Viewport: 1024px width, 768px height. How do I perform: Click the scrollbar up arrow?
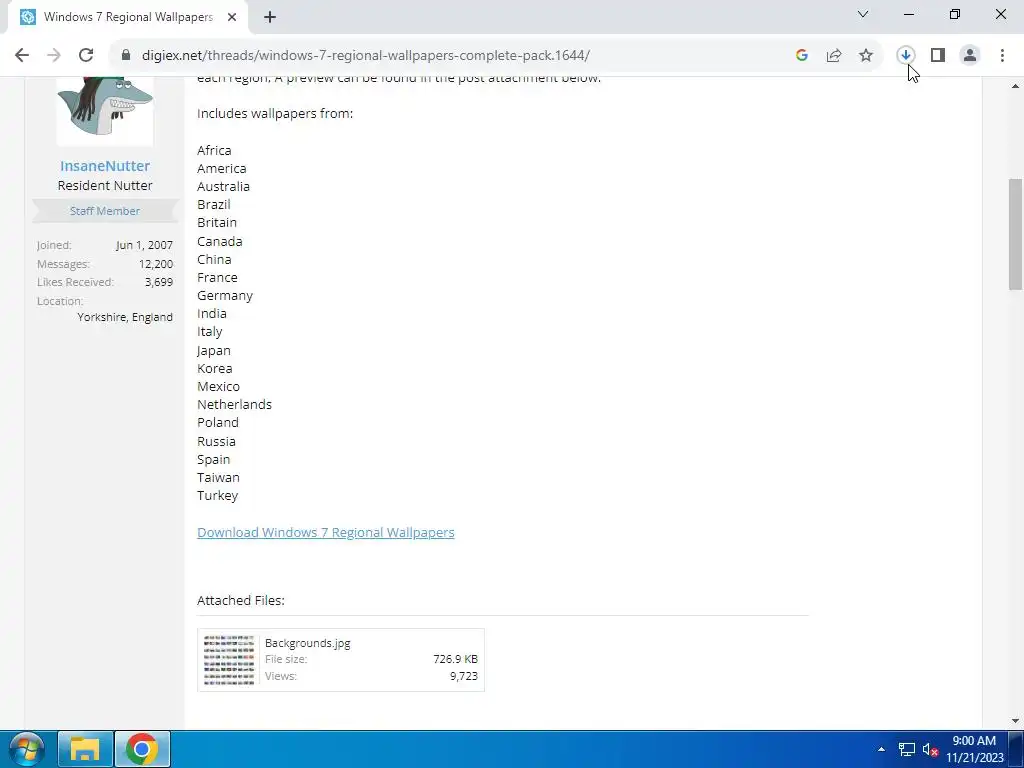[1016, 86]
